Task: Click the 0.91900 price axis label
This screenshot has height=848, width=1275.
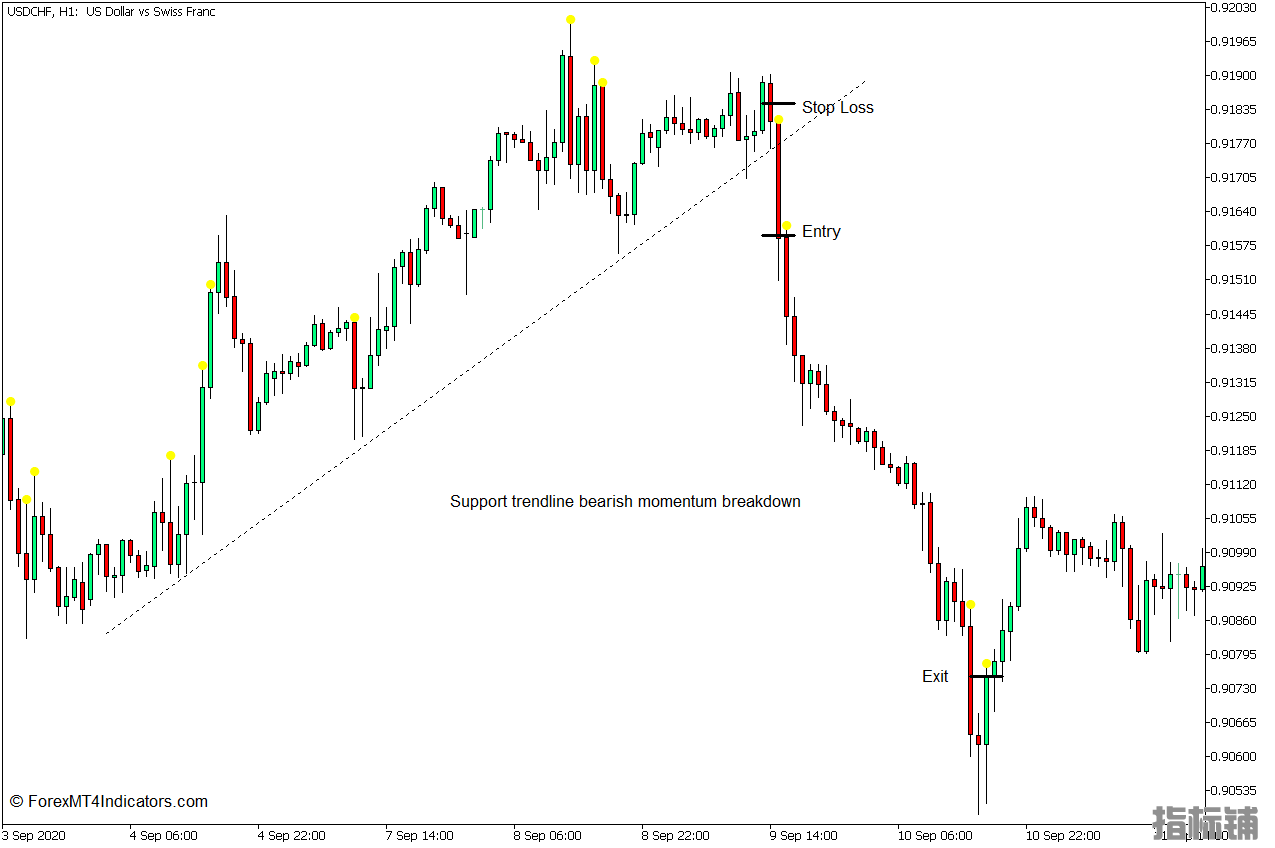Action: pos(1233,76)
